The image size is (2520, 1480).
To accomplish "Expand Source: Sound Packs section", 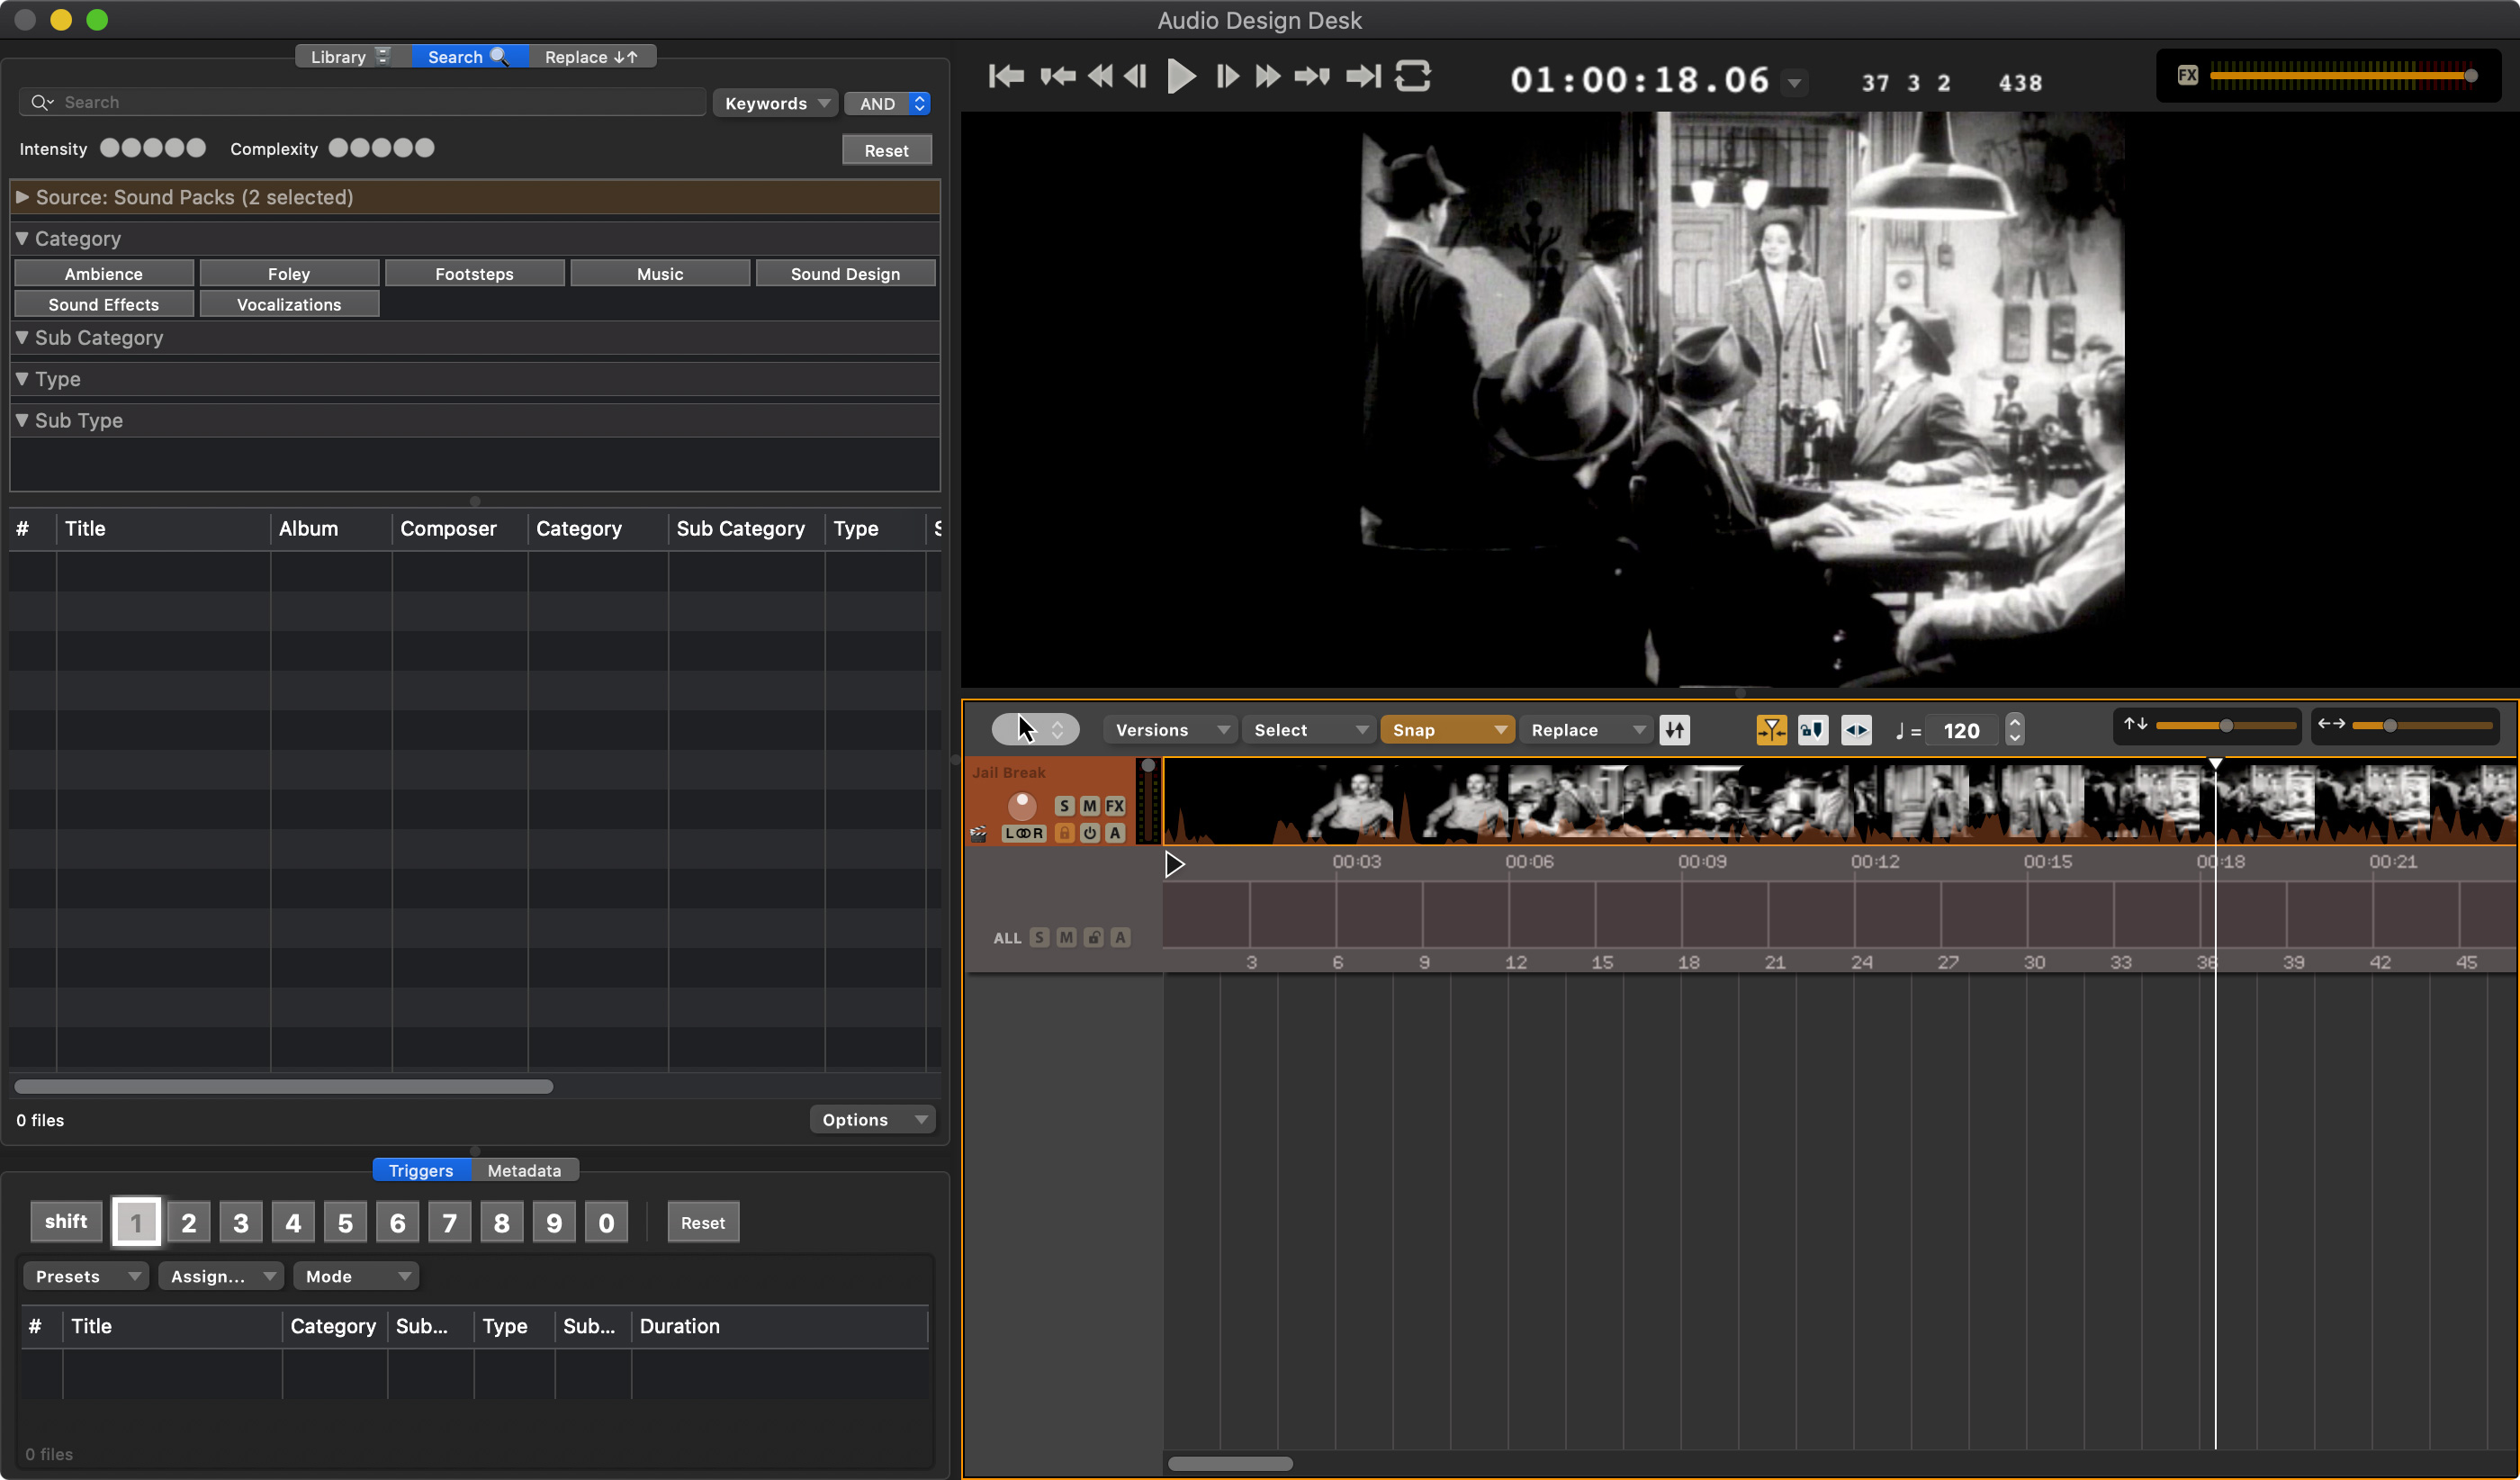I will 22,197.
